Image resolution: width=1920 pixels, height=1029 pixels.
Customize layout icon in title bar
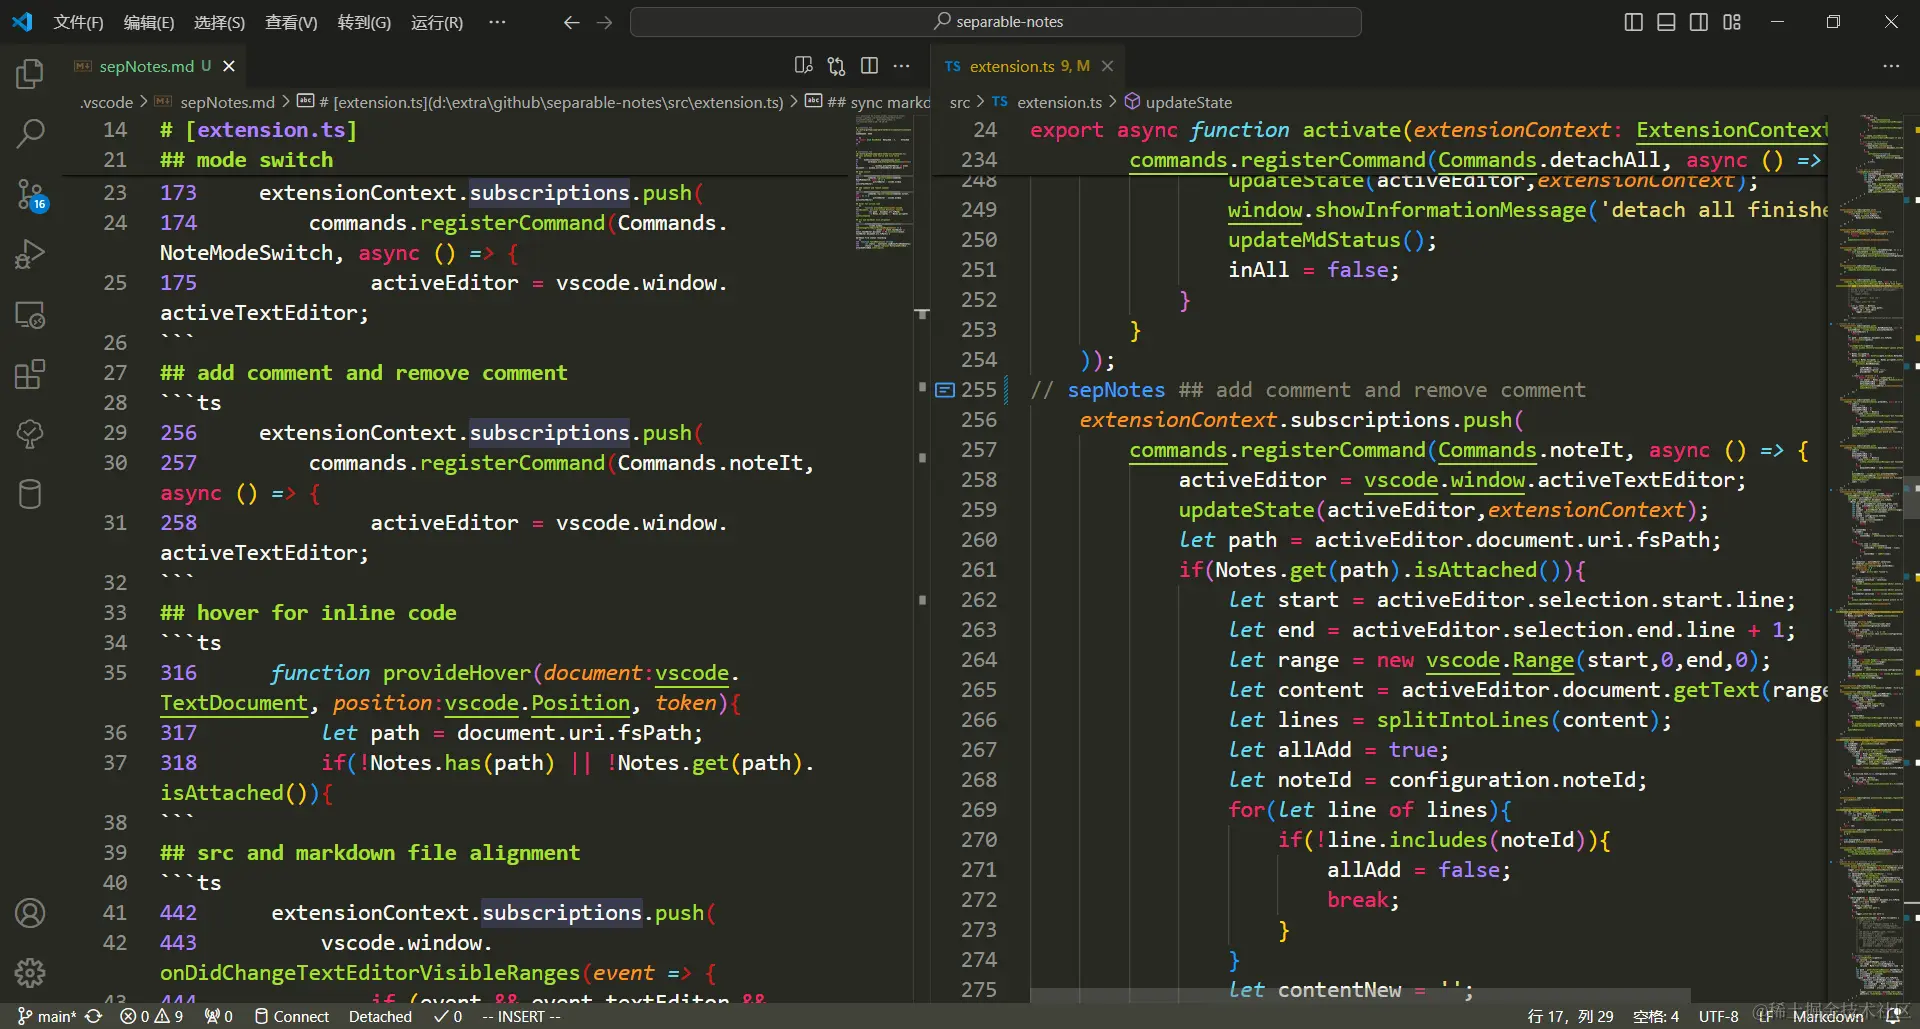click(x=1732, y=22)
